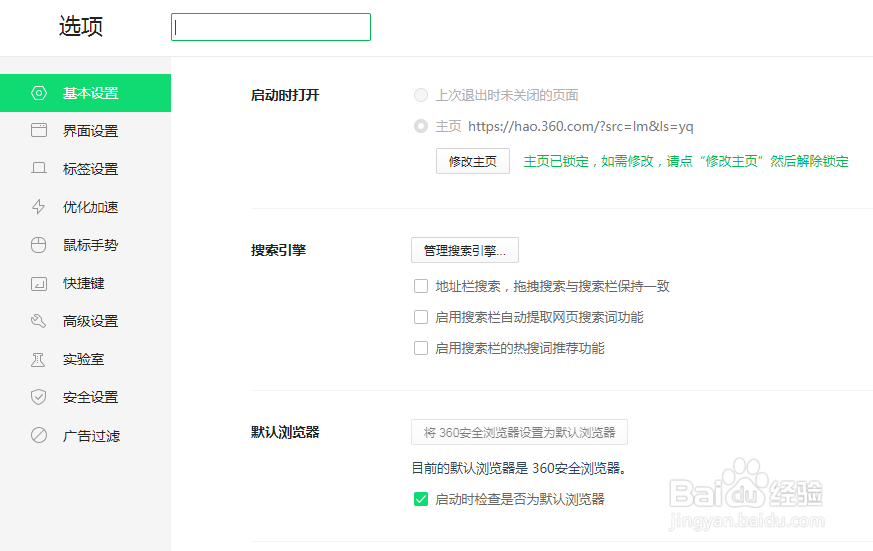Click the 界面设置 window icon

[x=39, y=130]
